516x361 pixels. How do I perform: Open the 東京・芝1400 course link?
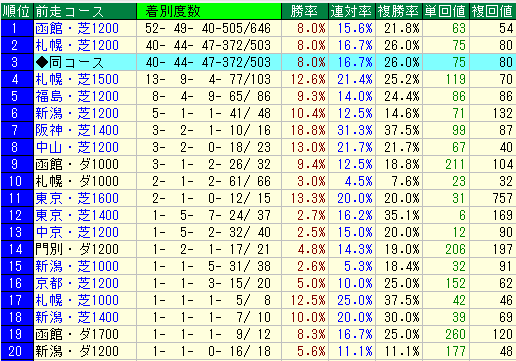[x=77, y=215]
